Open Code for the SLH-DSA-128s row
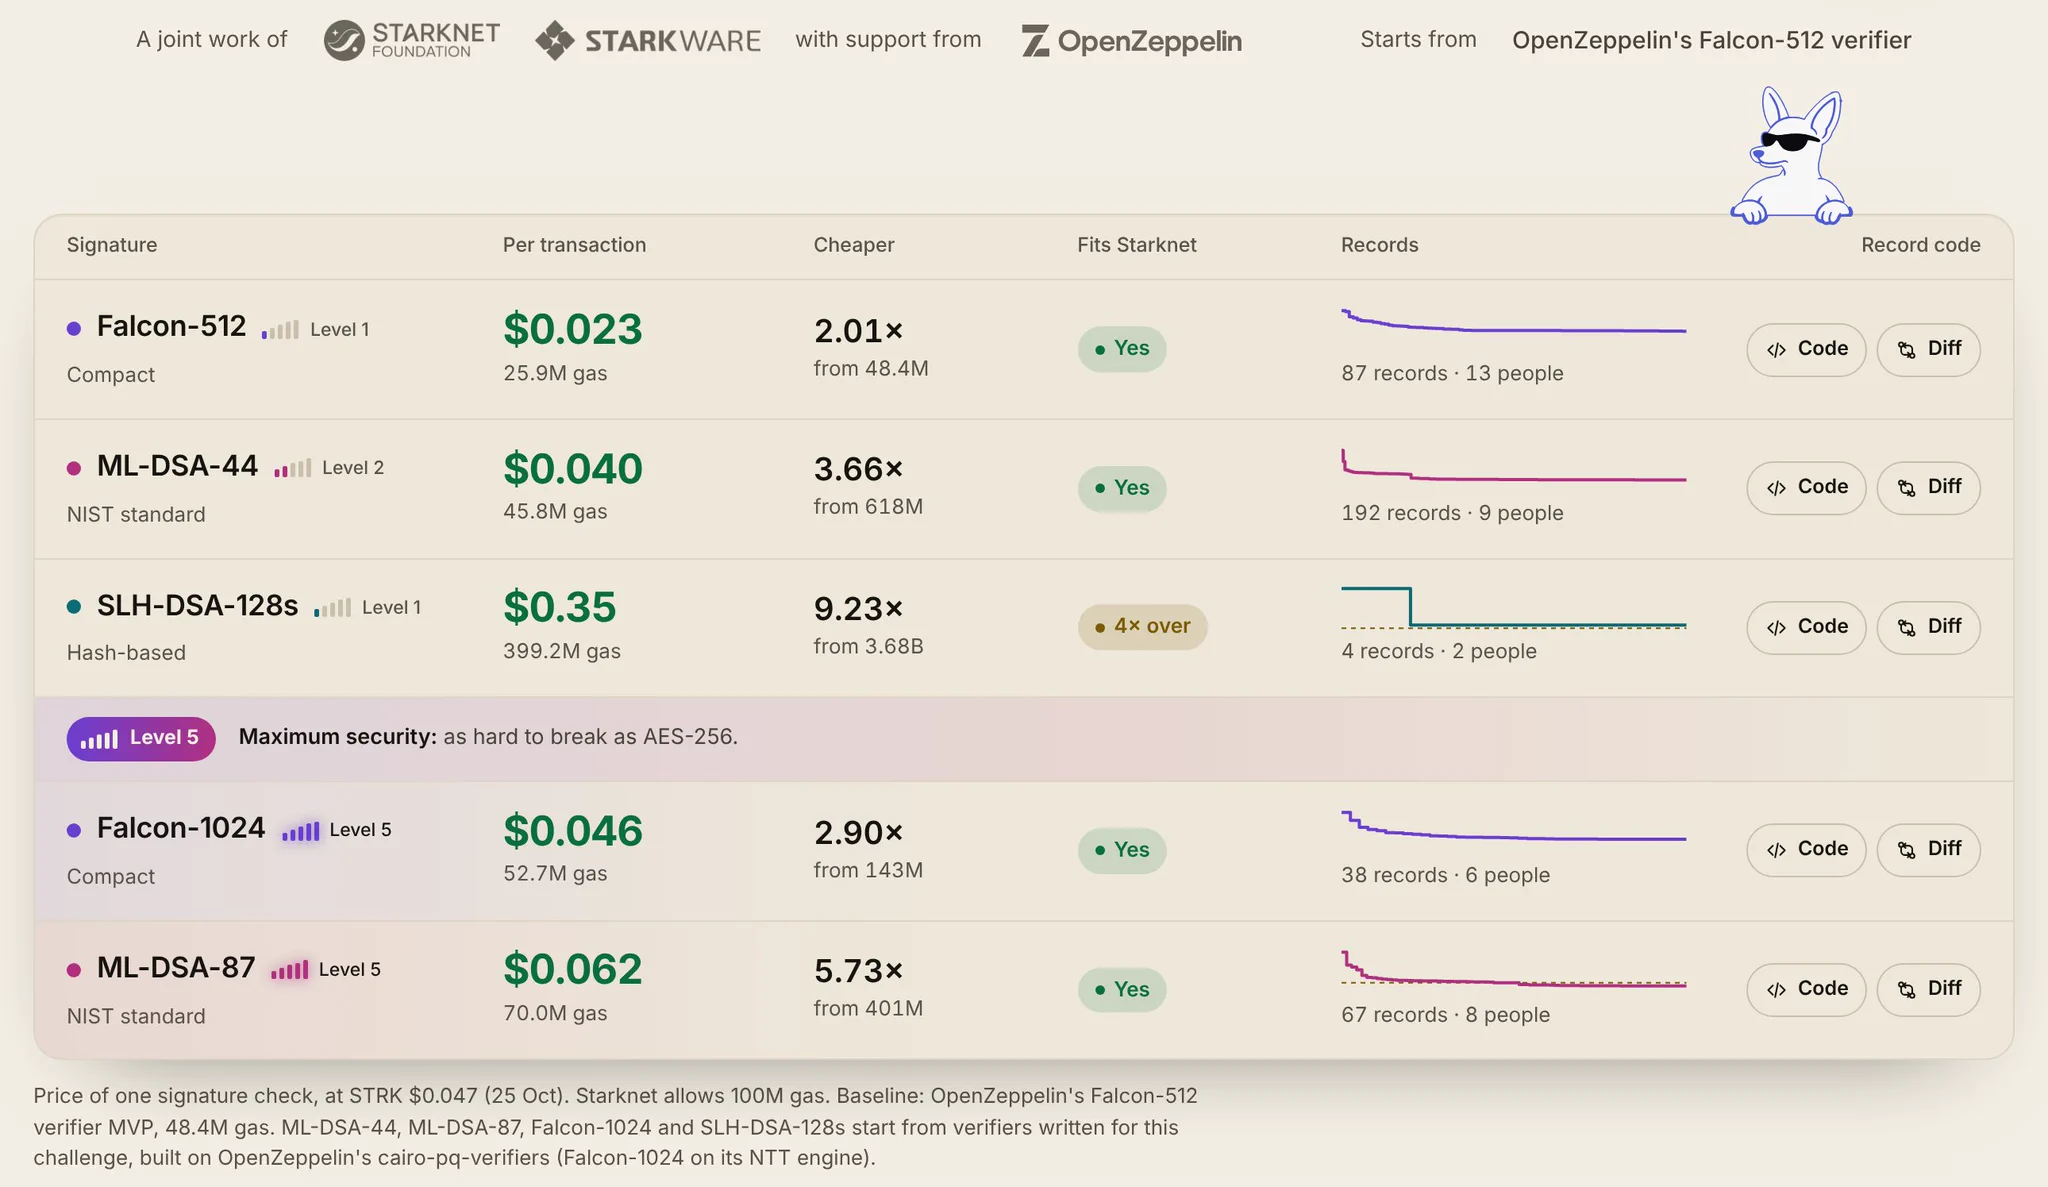The height and width of the screenshot is (1187, 2048). pos(1806,627)
